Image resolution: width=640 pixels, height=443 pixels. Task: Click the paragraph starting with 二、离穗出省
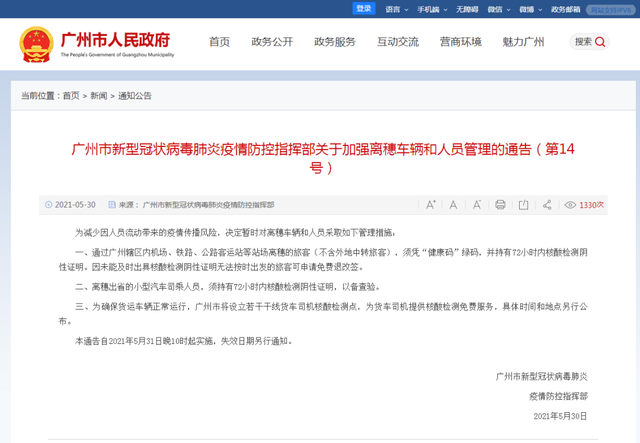pos(227,287)
